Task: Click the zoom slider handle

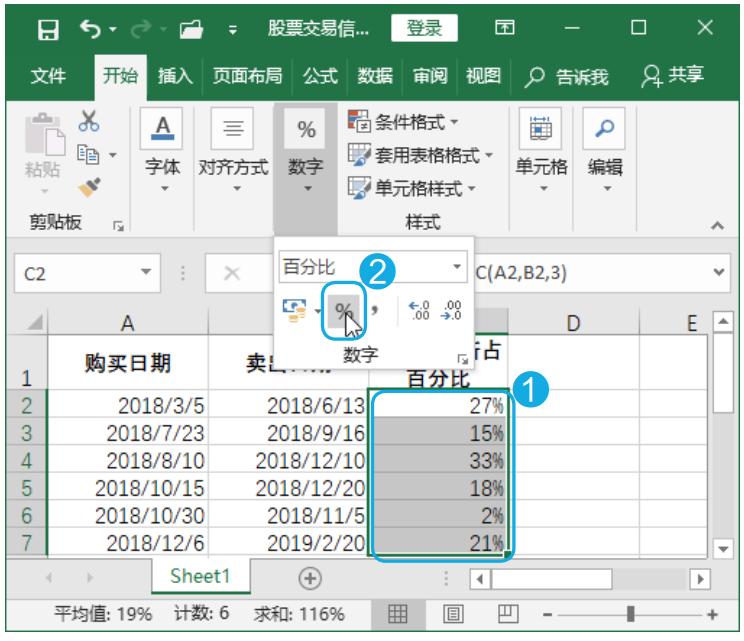Action: [x=630, y=614]
